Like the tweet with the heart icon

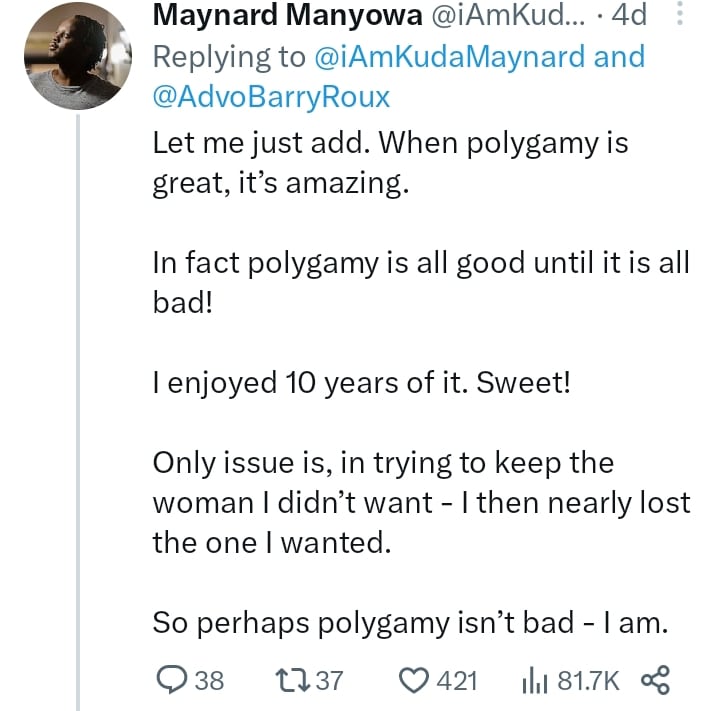pos(413,681)
